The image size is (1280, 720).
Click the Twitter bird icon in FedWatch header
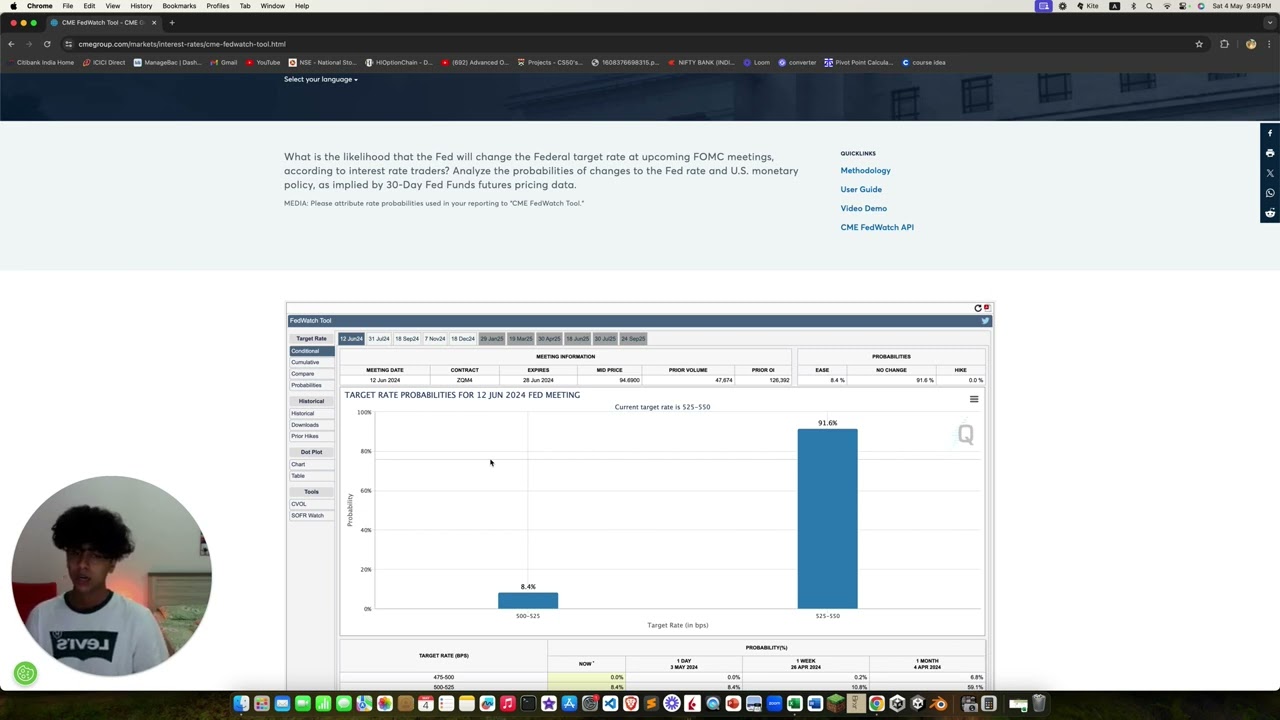[x=985, y=321]
